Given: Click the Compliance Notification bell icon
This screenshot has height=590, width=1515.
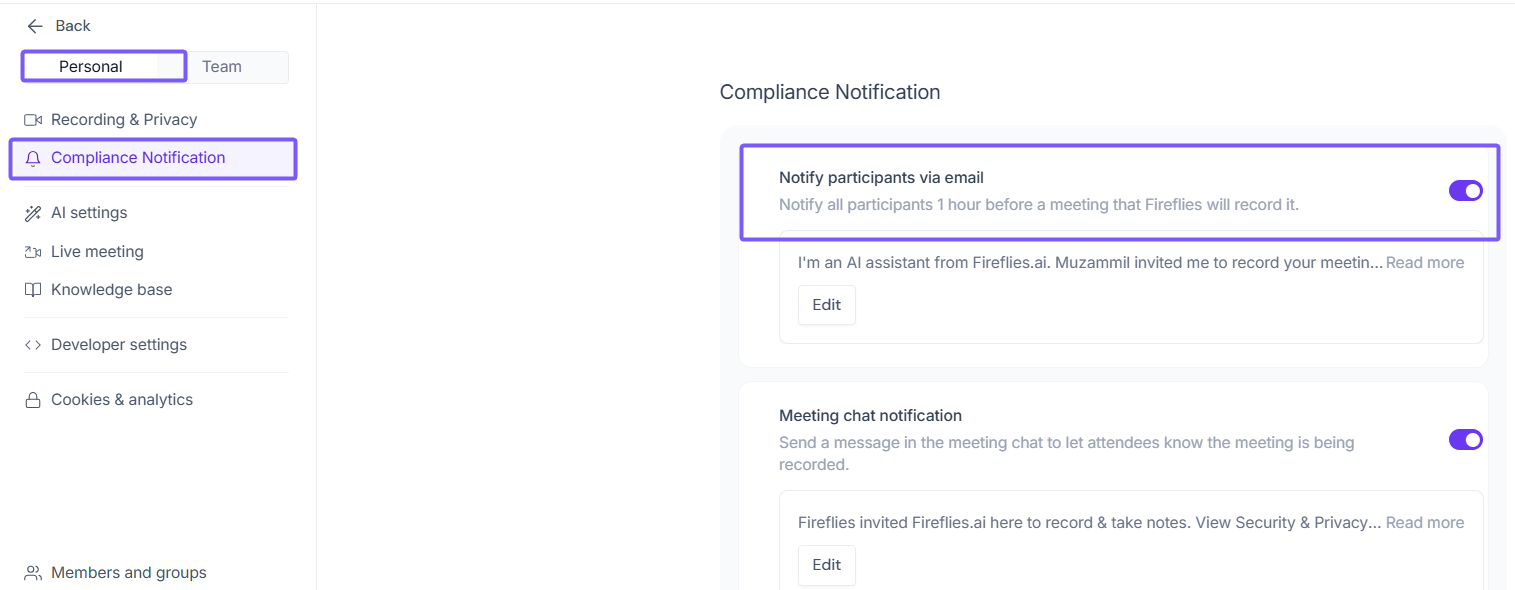Looking at the screenshot, I should [x=33, y=158].
